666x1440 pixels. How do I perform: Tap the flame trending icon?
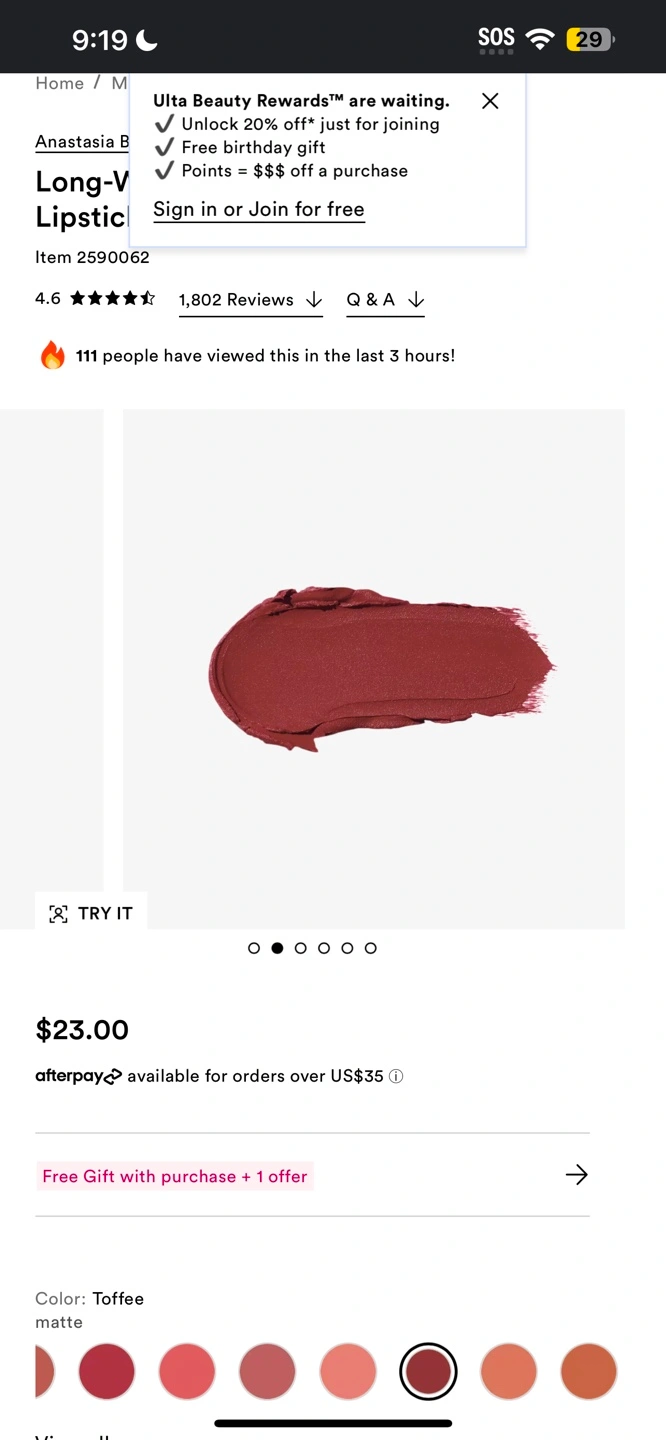click(52, 355)
